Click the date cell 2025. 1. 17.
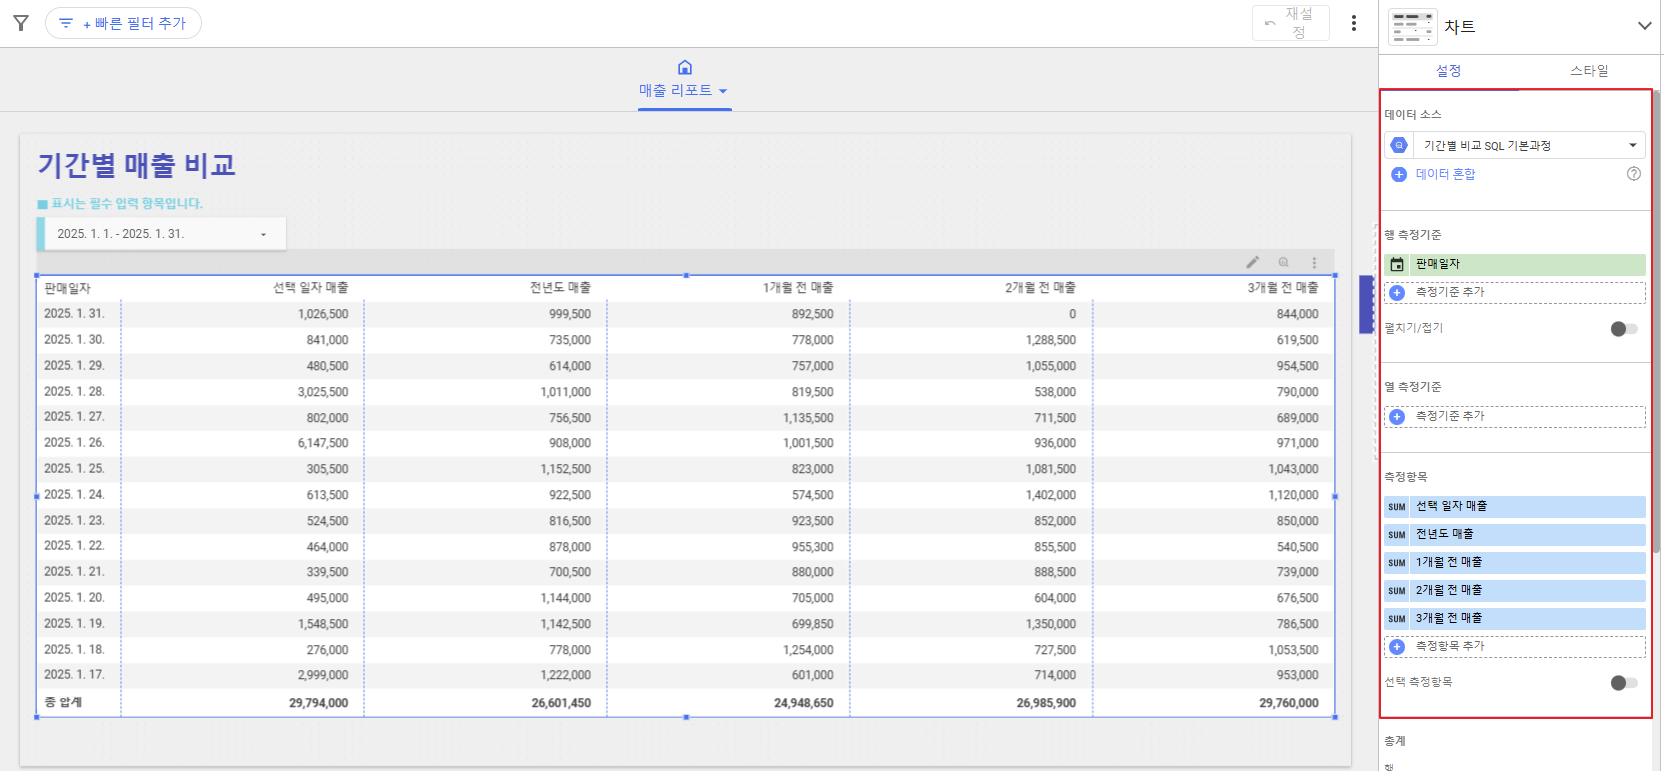The image size is (1664, 771). (x=74, y=675)
